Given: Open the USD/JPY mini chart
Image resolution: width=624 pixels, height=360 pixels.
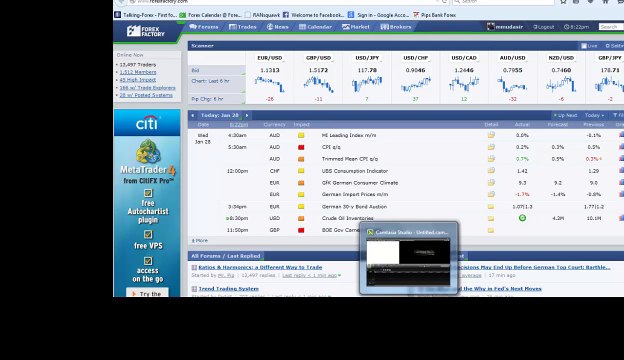Looking at the screenshot, I should click(x=367, y=84).
